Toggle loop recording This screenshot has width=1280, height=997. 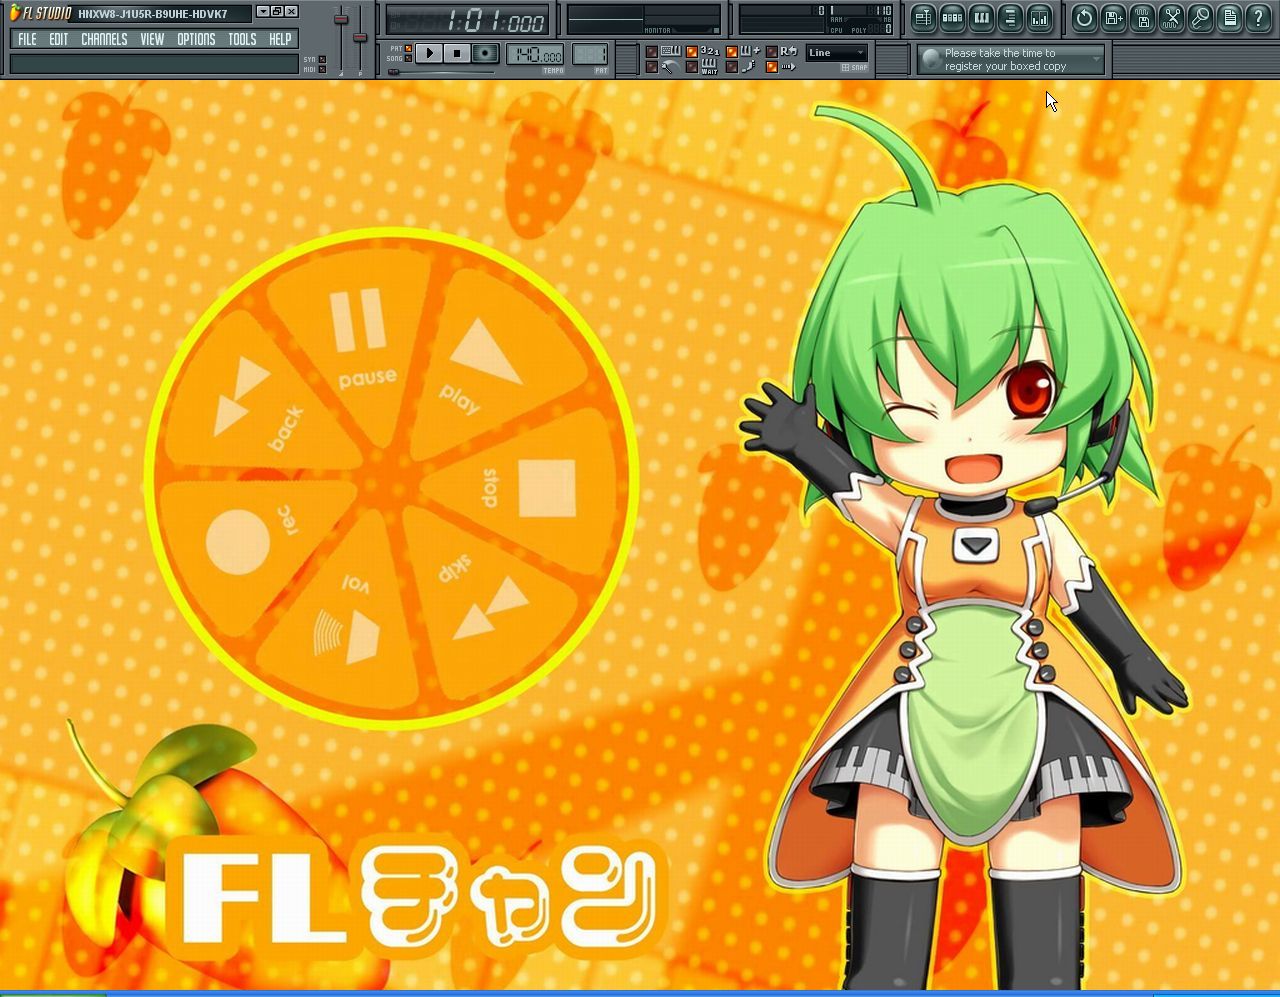pyautogui.click(x=772, y=51)
